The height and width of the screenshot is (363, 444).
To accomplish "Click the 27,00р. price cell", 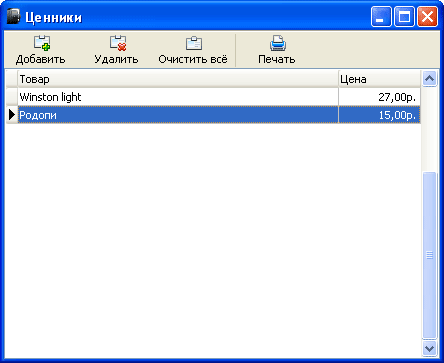I will pyautogui.click(x=380, y=97).
